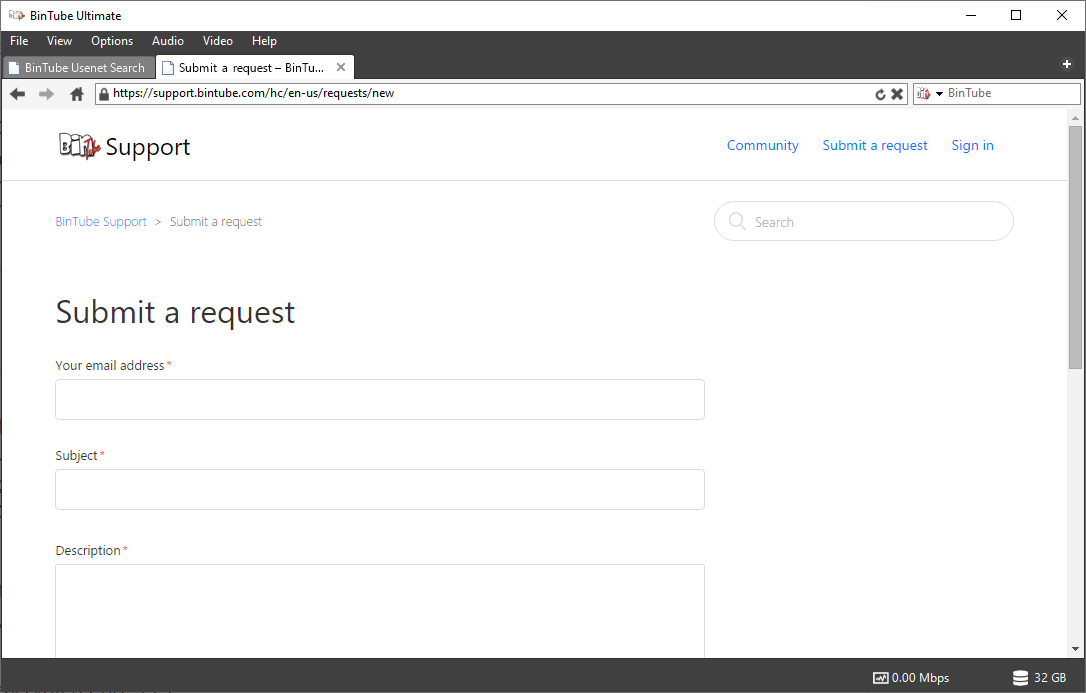Minimize the BinTube Ultimate window

[x=971, y=15]
